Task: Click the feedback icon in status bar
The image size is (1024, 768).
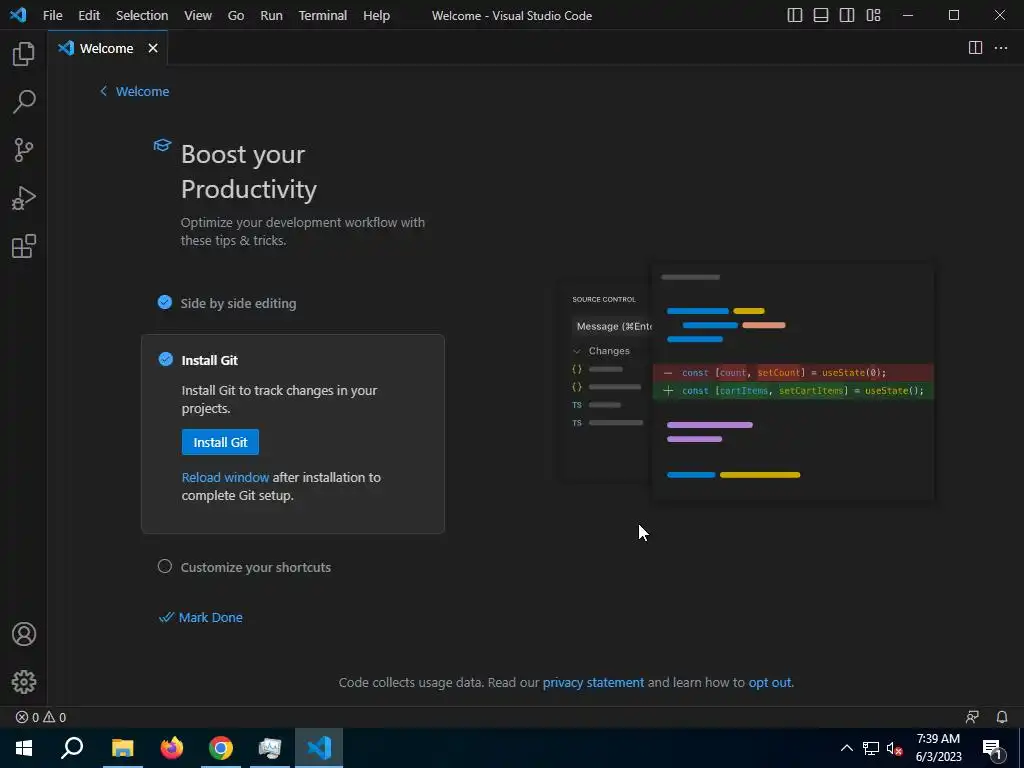Action: [972, 717]
